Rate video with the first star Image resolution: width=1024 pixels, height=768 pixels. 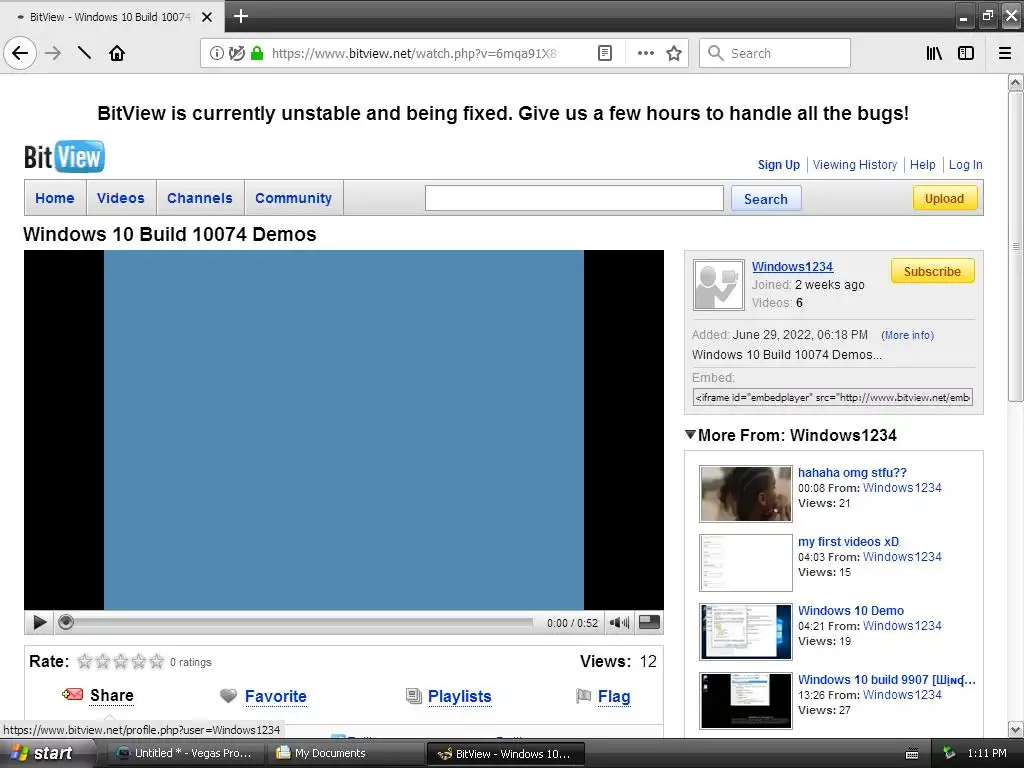coord(85,662)
